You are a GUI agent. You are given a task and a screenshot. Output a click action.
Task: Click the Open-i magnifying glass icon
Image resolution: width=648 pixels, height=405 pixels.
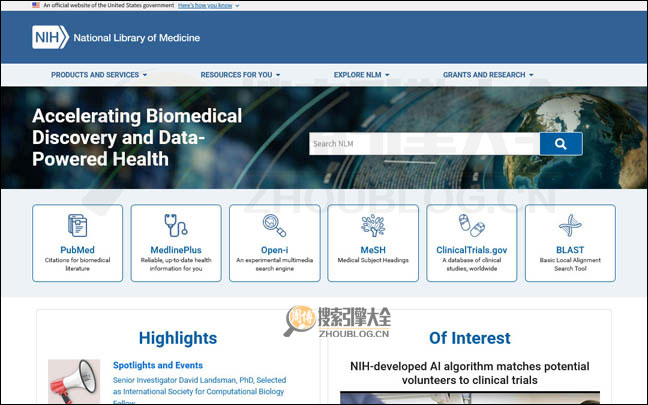coord(274,225)
